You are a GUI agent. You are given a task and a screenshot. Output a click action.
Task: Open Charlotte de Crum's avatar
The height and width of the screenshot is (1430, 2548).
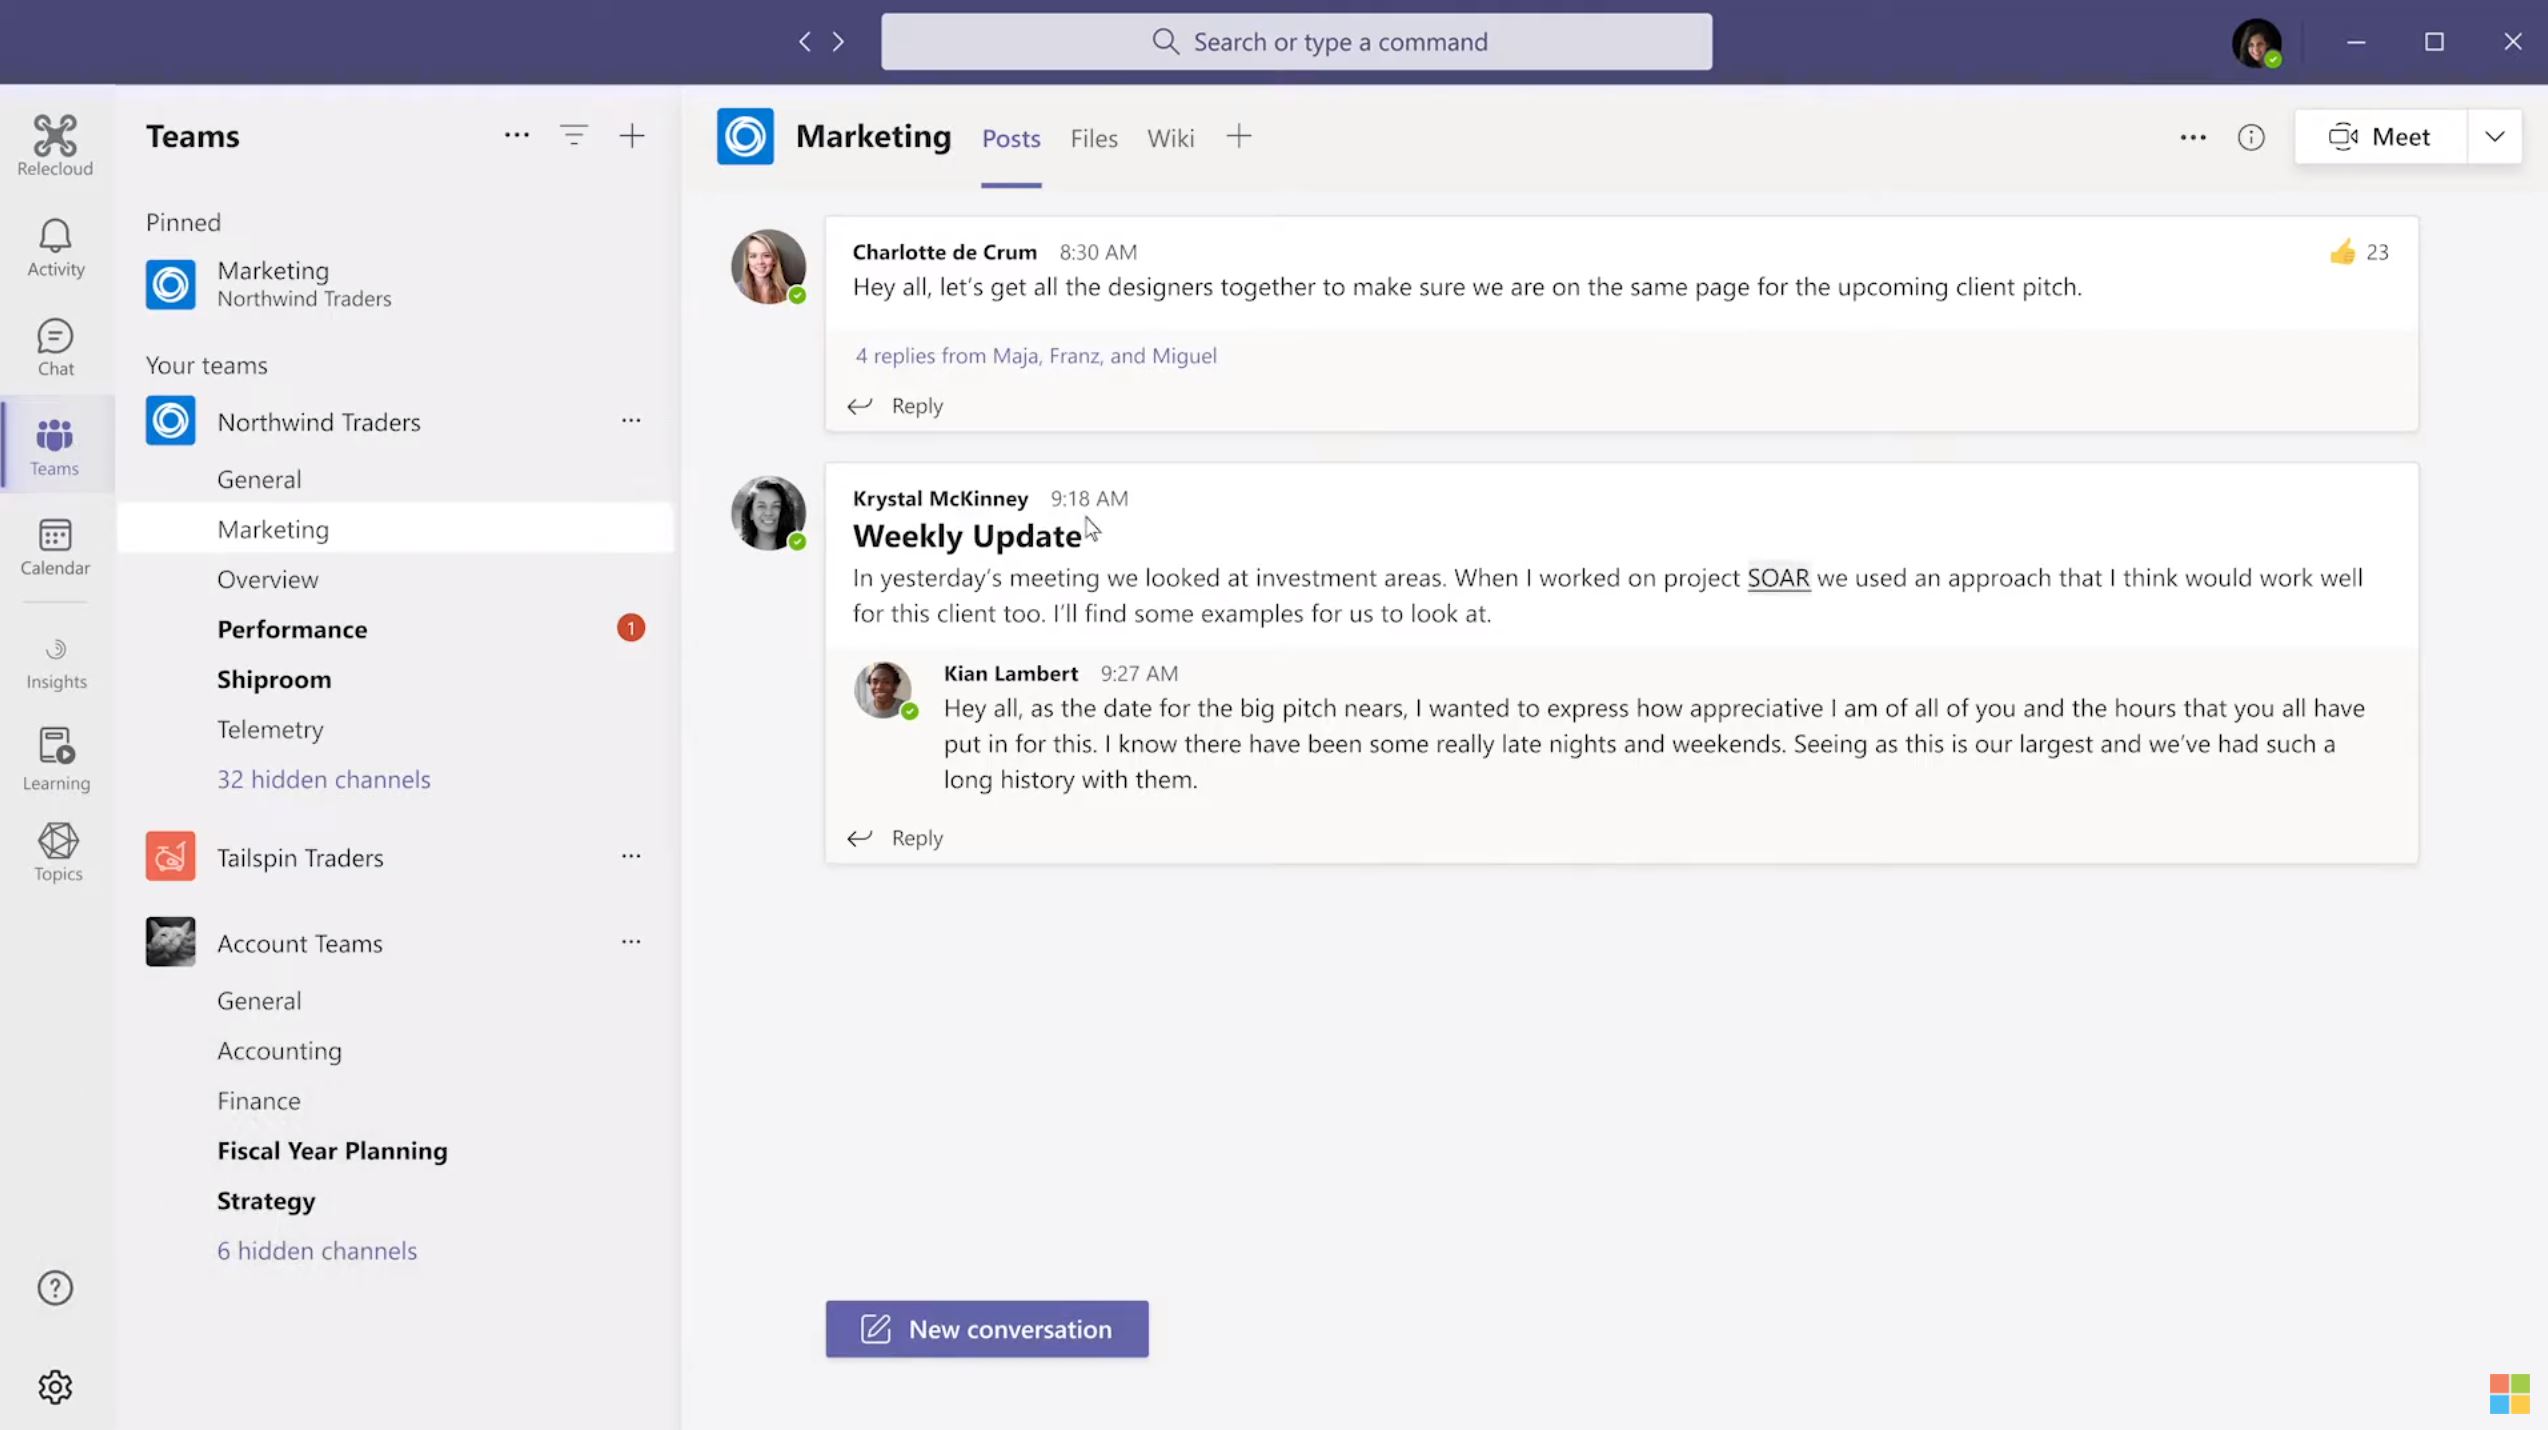point(768,267)
